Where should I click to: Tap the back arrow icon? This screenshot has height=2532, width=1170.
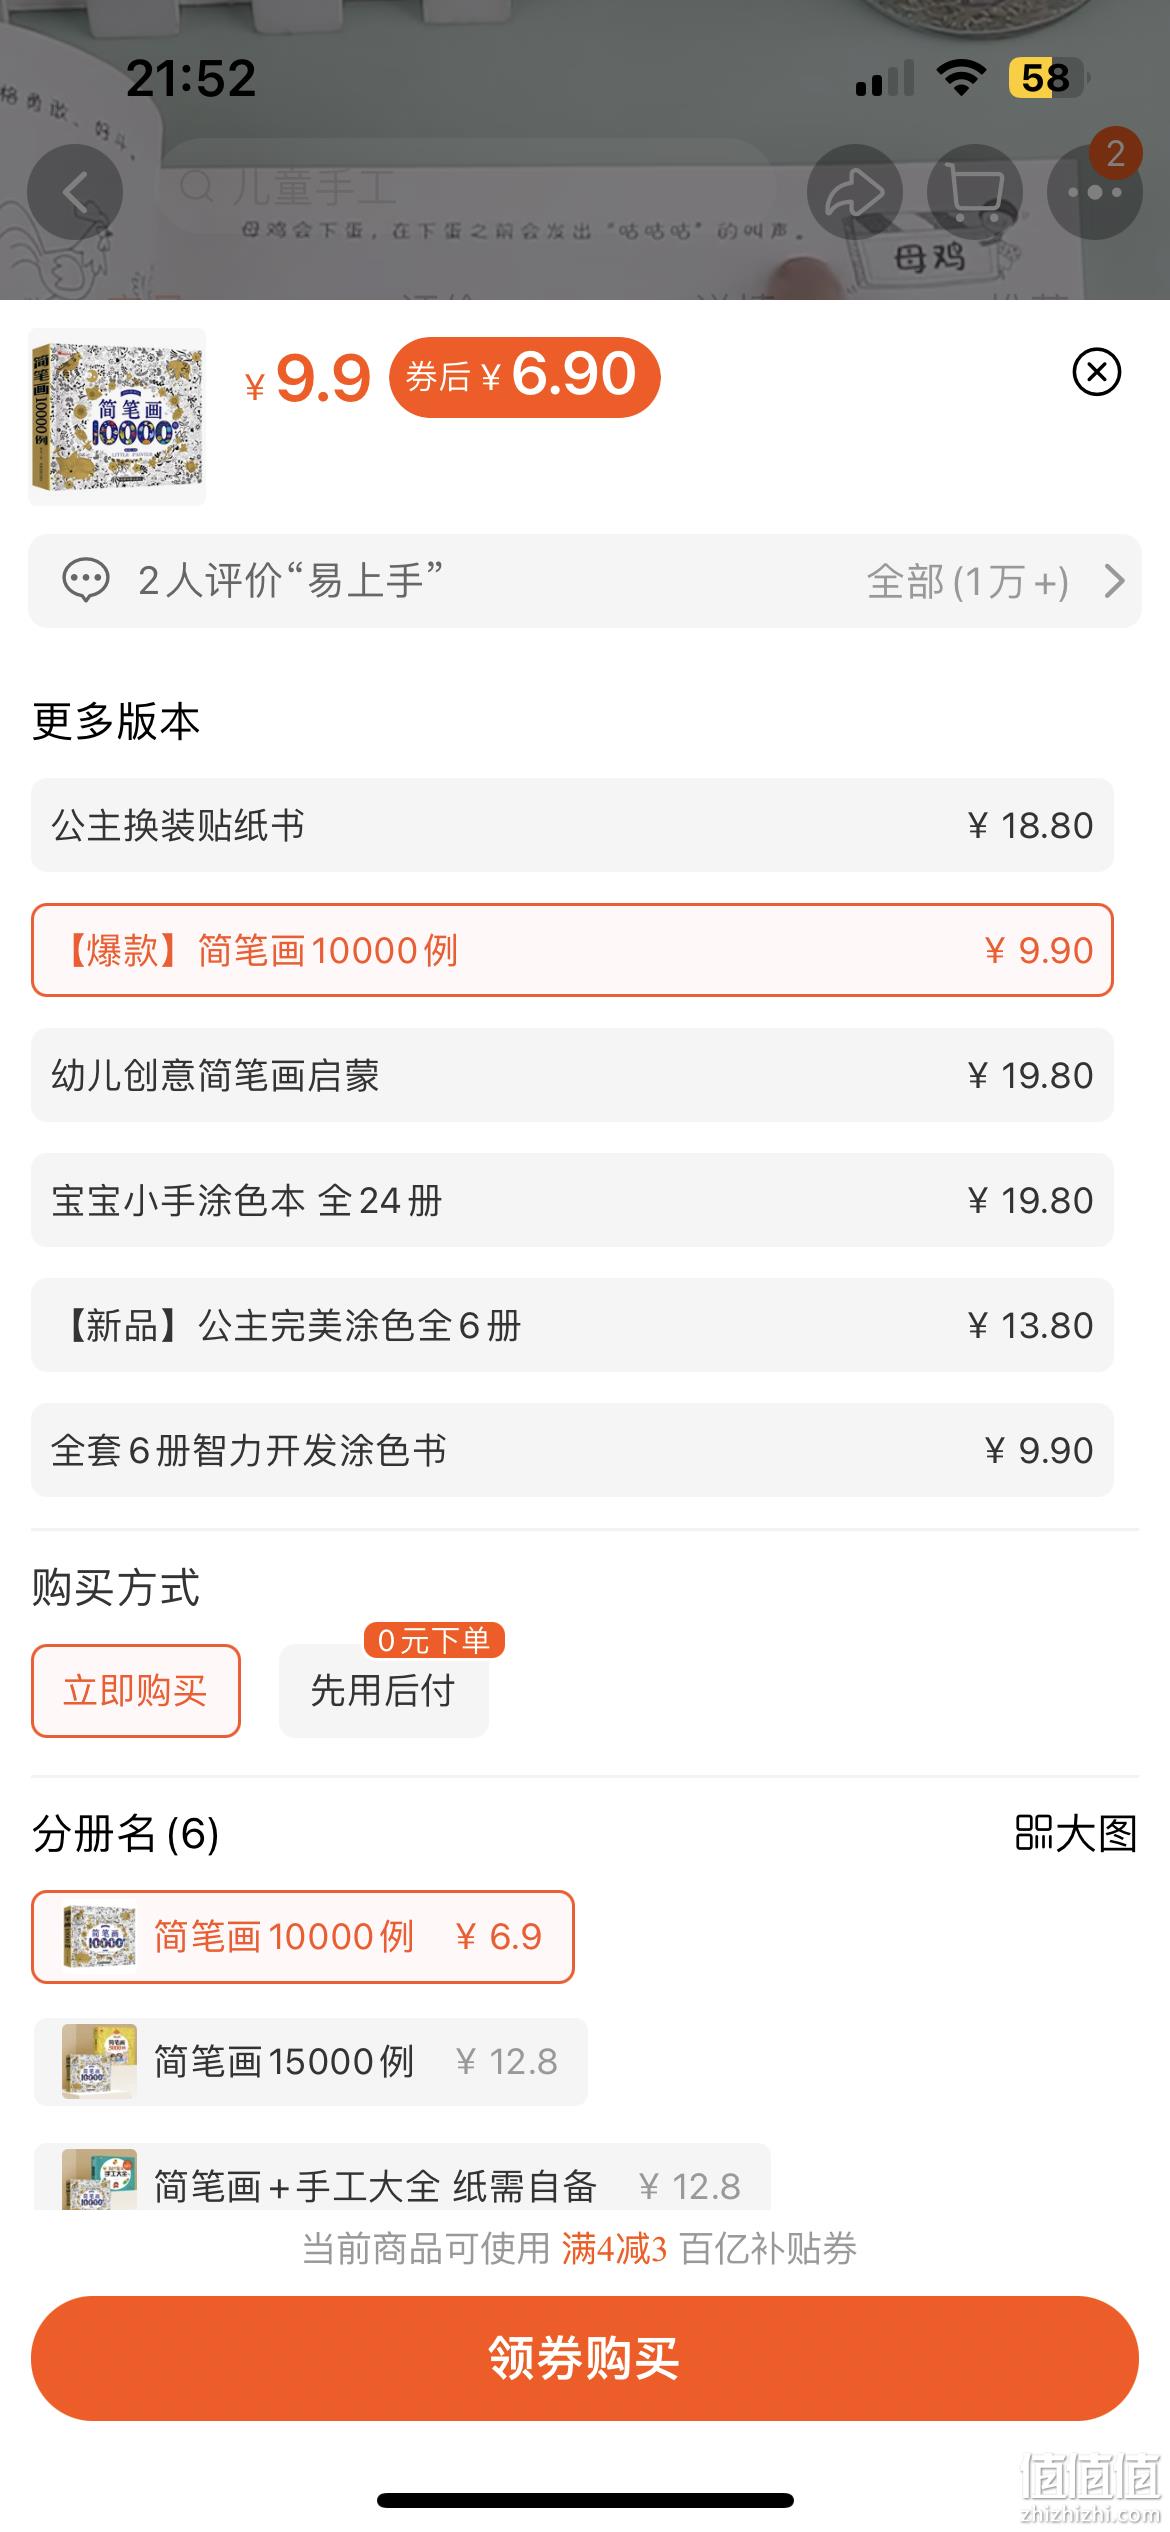click(x=75, y=192)
